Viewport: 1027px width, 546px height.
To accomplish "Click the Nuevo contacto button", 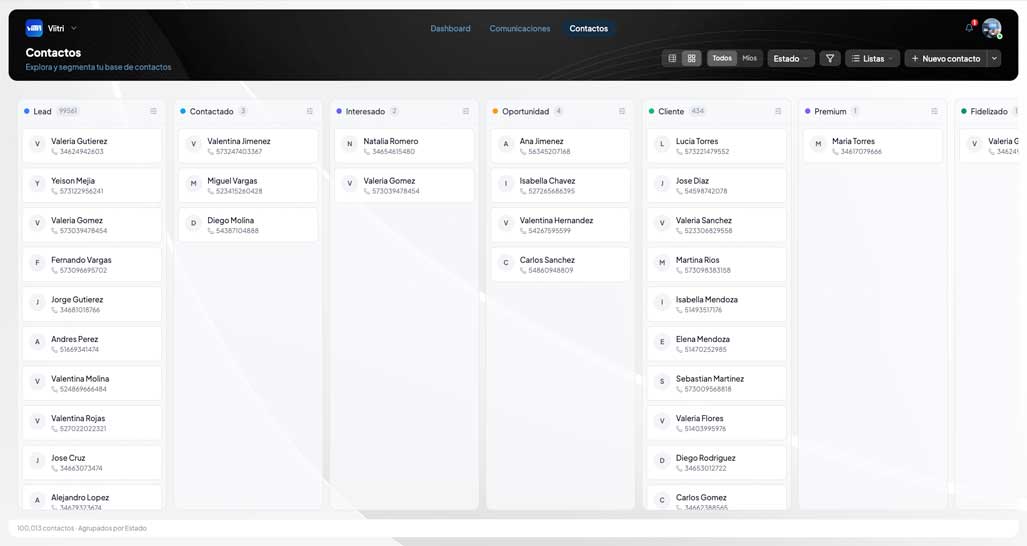I will point(946,58).
